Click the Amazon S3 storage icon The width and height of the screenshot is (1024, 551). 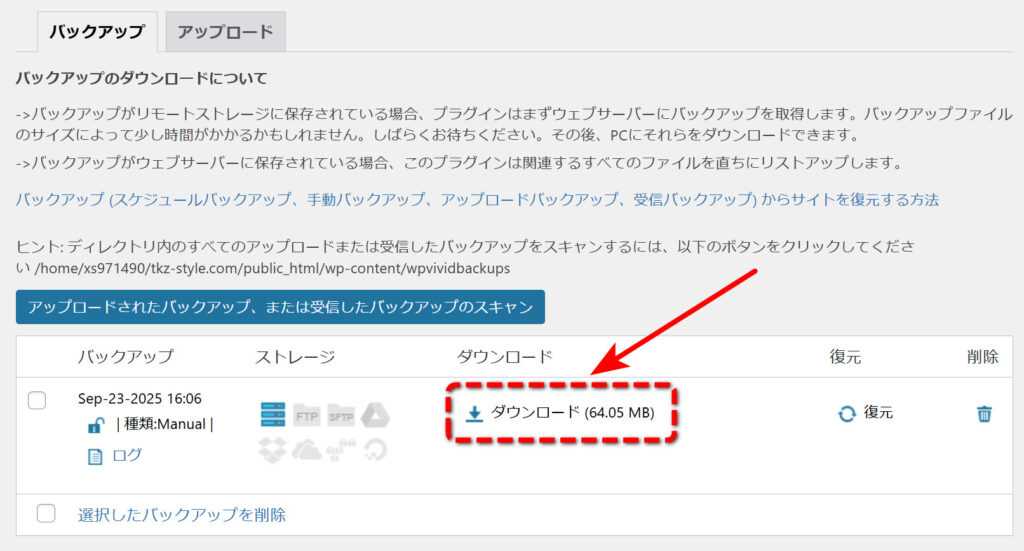click(341, 450)
